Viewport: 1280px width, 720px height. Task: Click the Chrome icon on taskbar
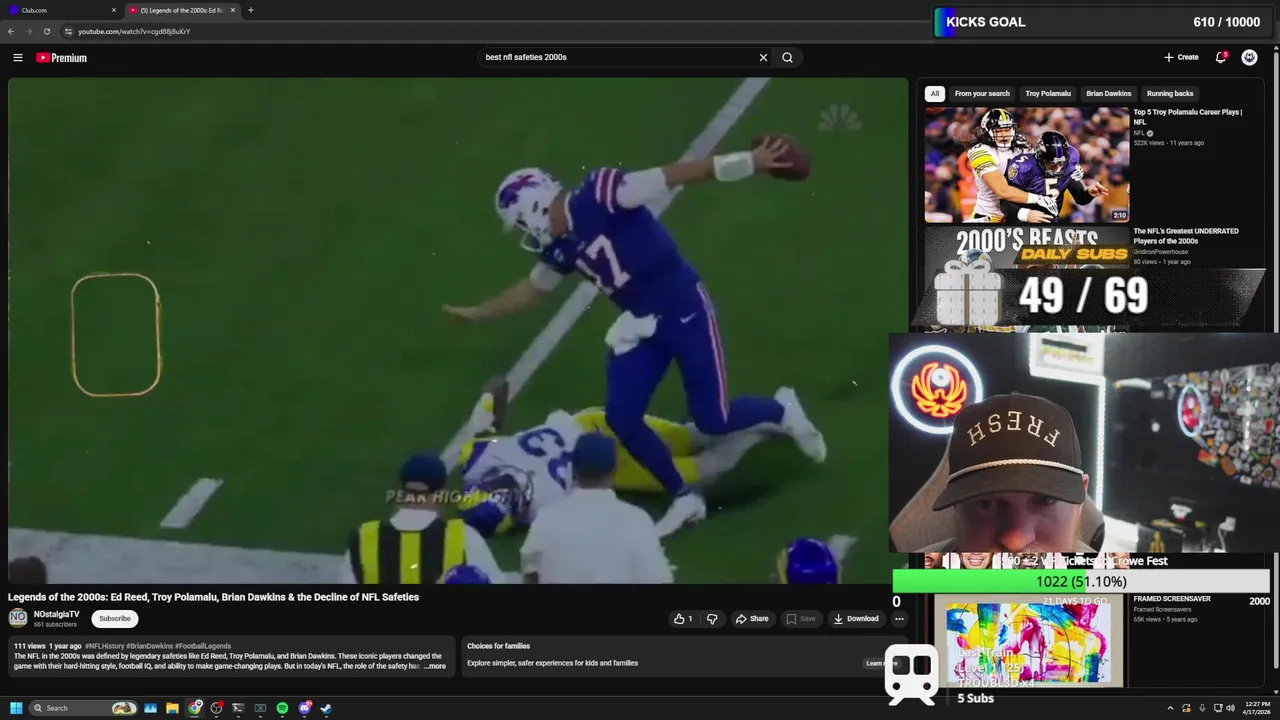[x=195, y=708]
